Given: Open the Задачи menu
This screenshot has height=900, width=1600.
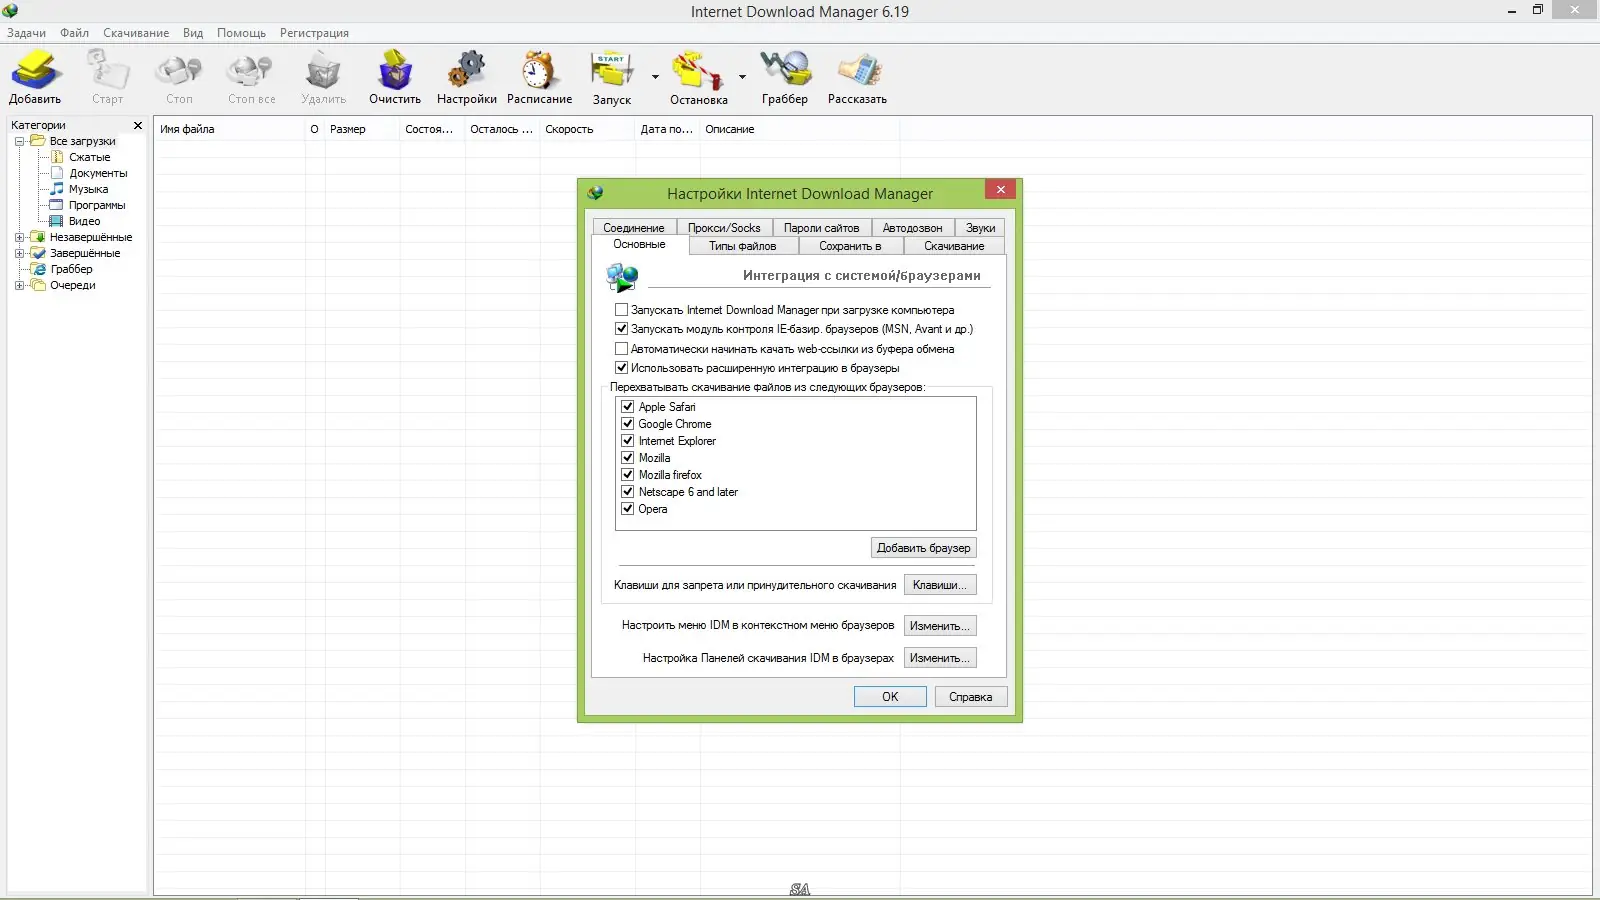Looking at the screenshot, I should 26,32.
